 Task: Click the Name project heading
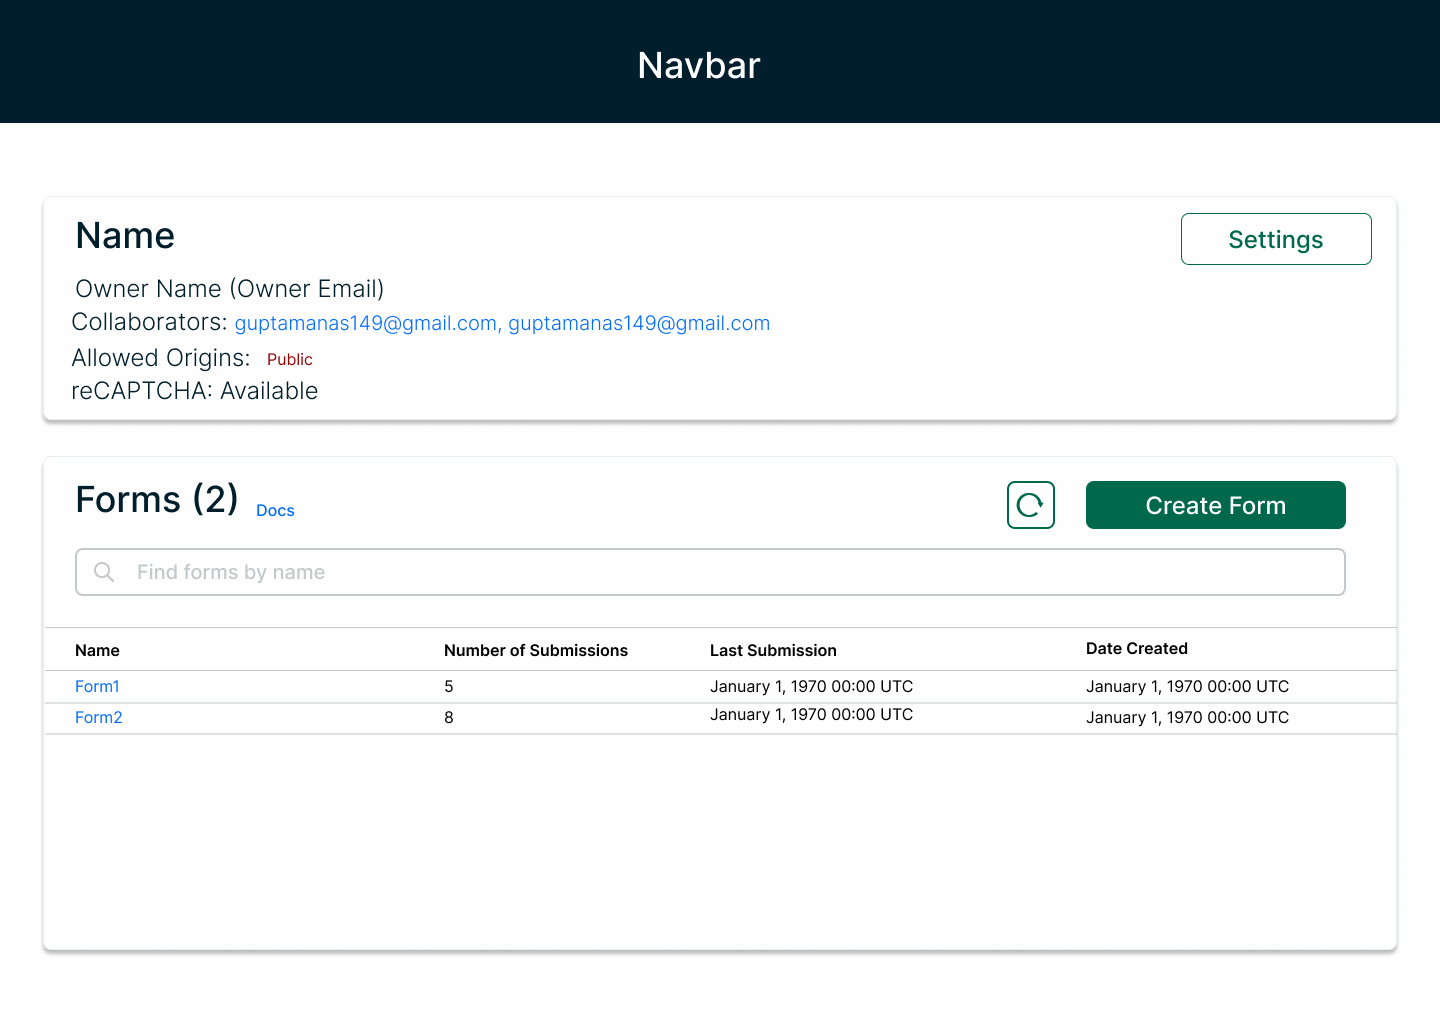124,236
